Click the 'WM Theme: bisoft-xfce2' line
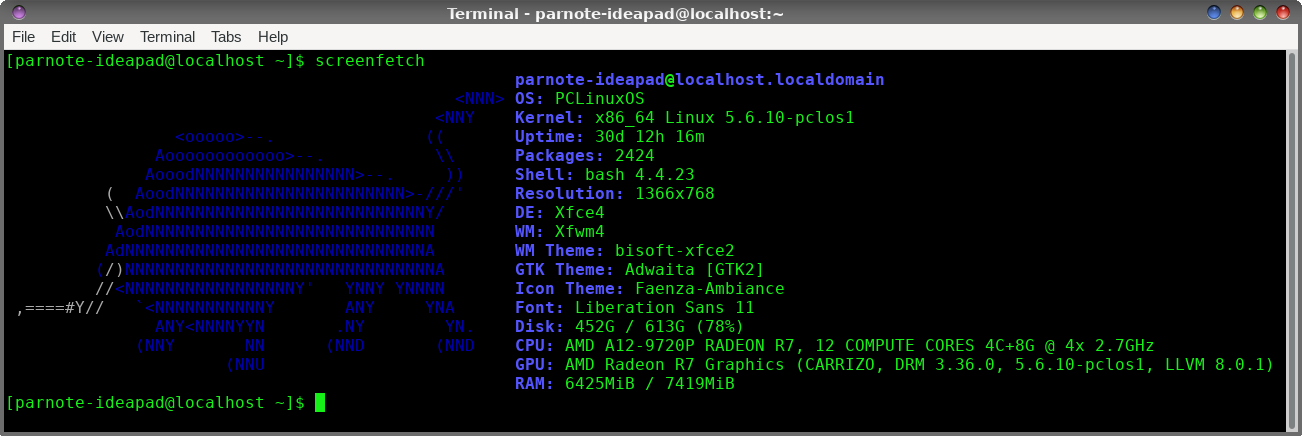1302x436 pixels. point(625,251)
